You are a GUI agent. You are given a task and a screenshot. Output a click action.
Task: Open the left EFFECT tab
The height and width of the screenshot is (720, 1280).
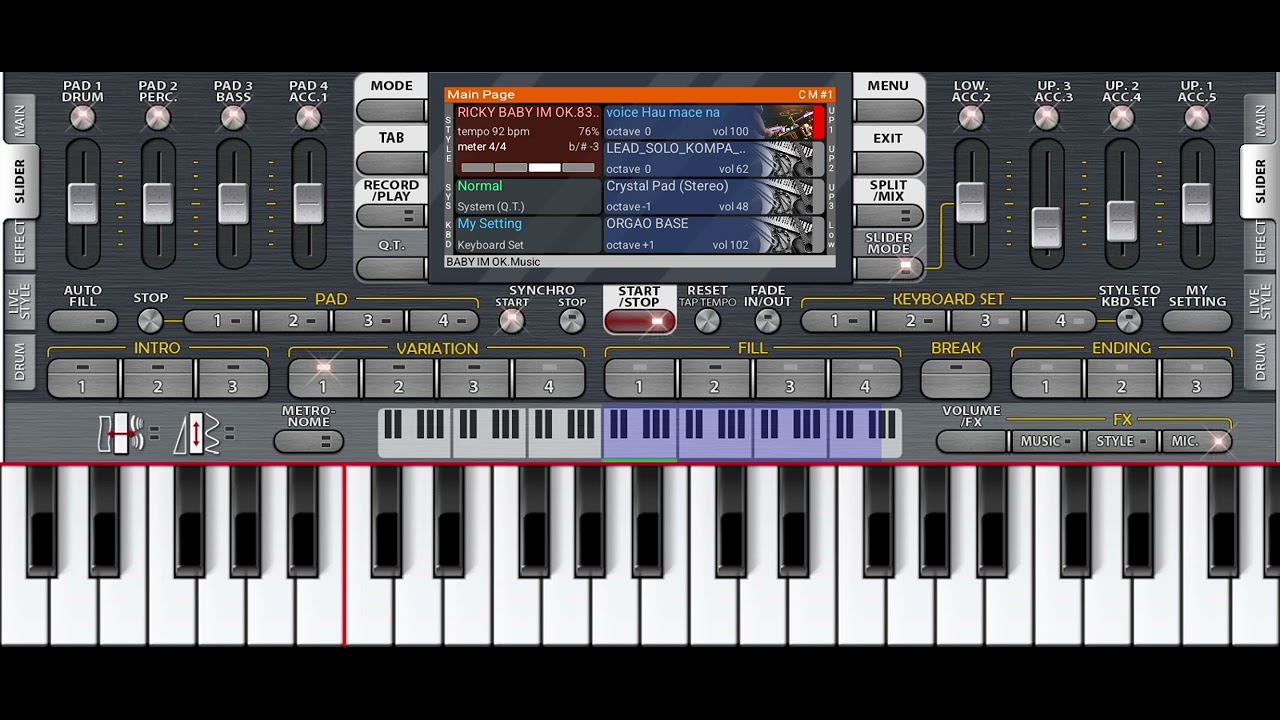[20, 243]
